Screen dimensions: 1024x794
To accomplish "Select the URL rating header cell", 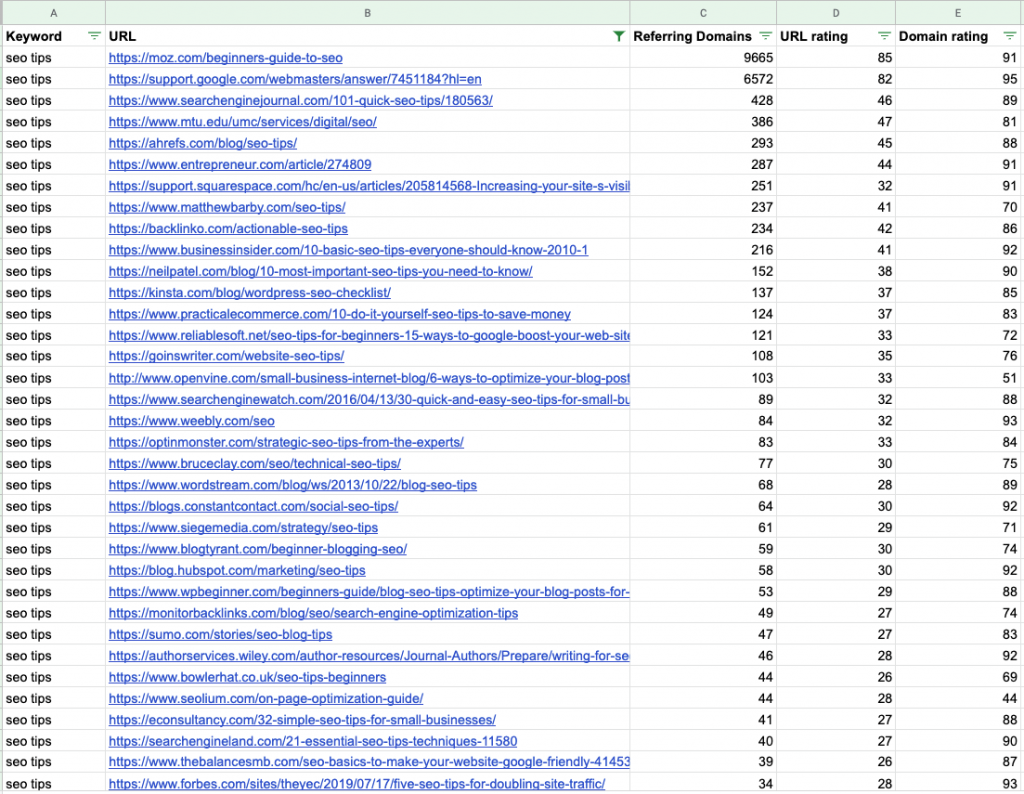I will click(x=836, y=36).
